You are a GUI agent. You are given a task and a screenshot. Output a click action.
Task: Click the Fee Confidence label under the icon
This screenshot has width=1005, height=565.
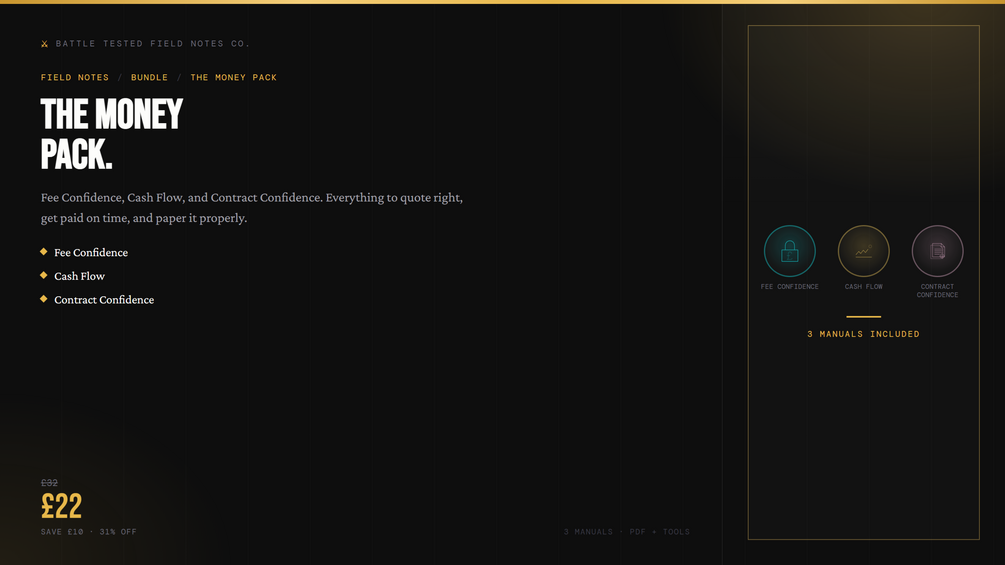tap(790, 287)
